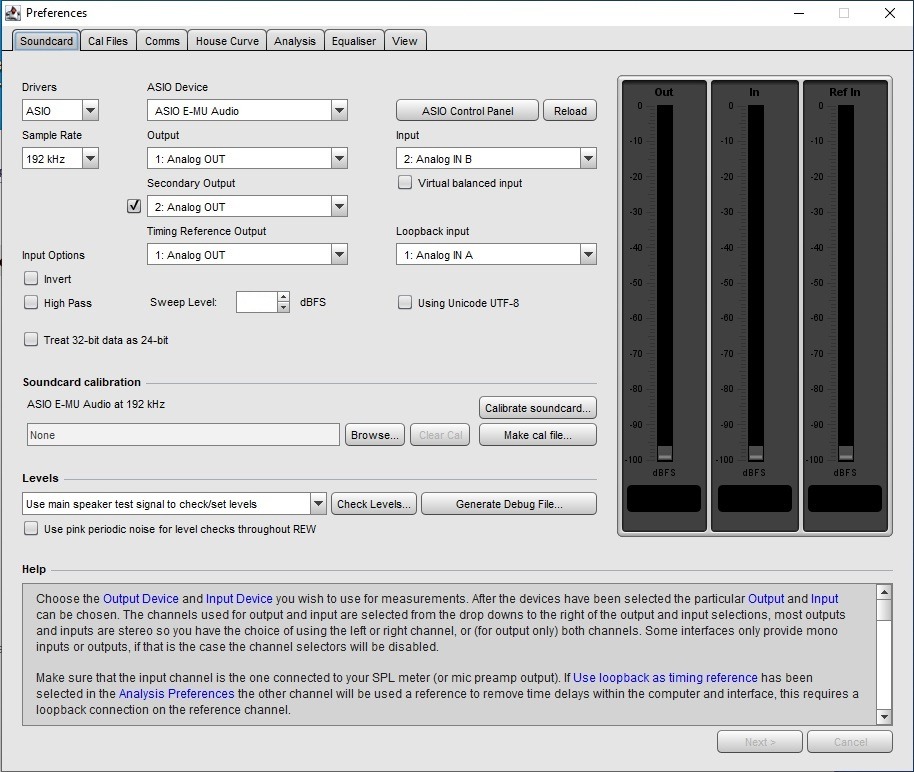Click the Help scrollbar up arrow

pos(884,592)
